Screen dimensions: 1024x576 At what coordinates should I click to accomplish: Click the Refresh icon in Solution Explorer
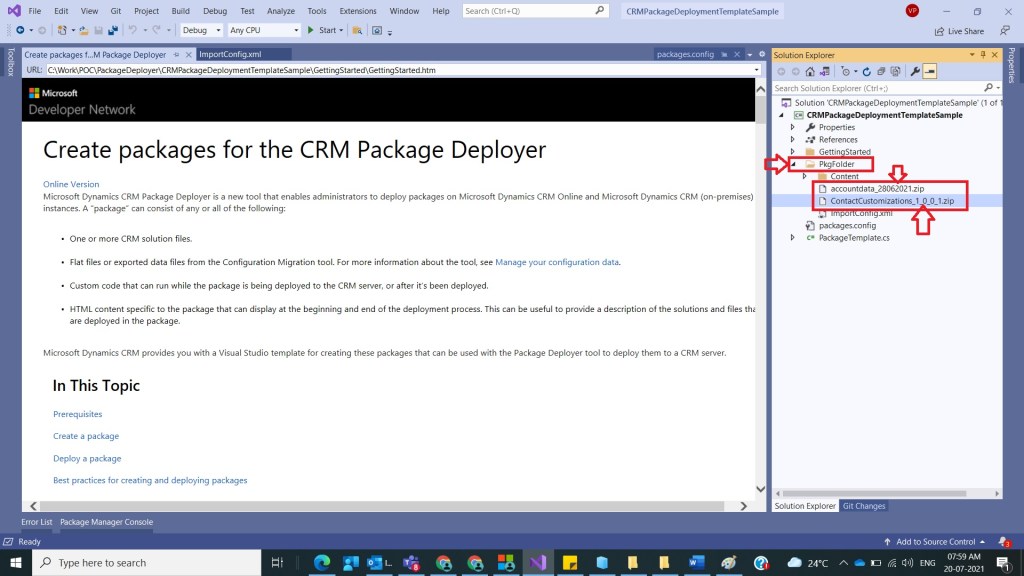tap(866, 72)
